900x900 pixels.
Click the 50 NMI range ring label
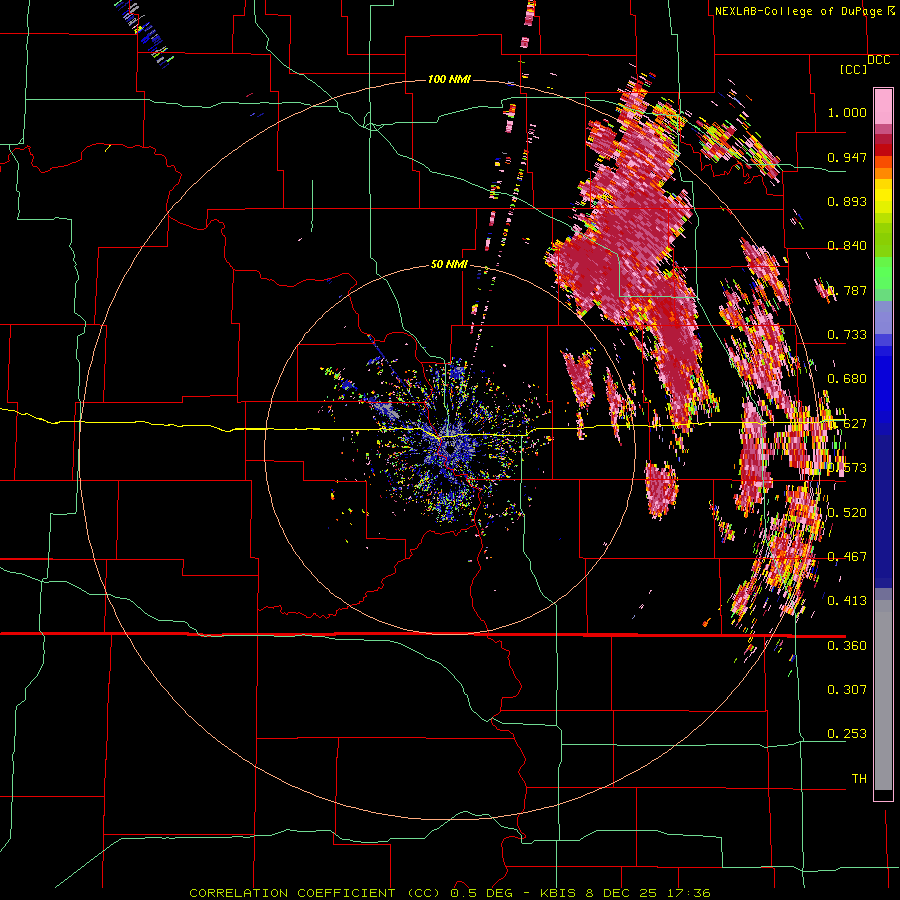449,264
